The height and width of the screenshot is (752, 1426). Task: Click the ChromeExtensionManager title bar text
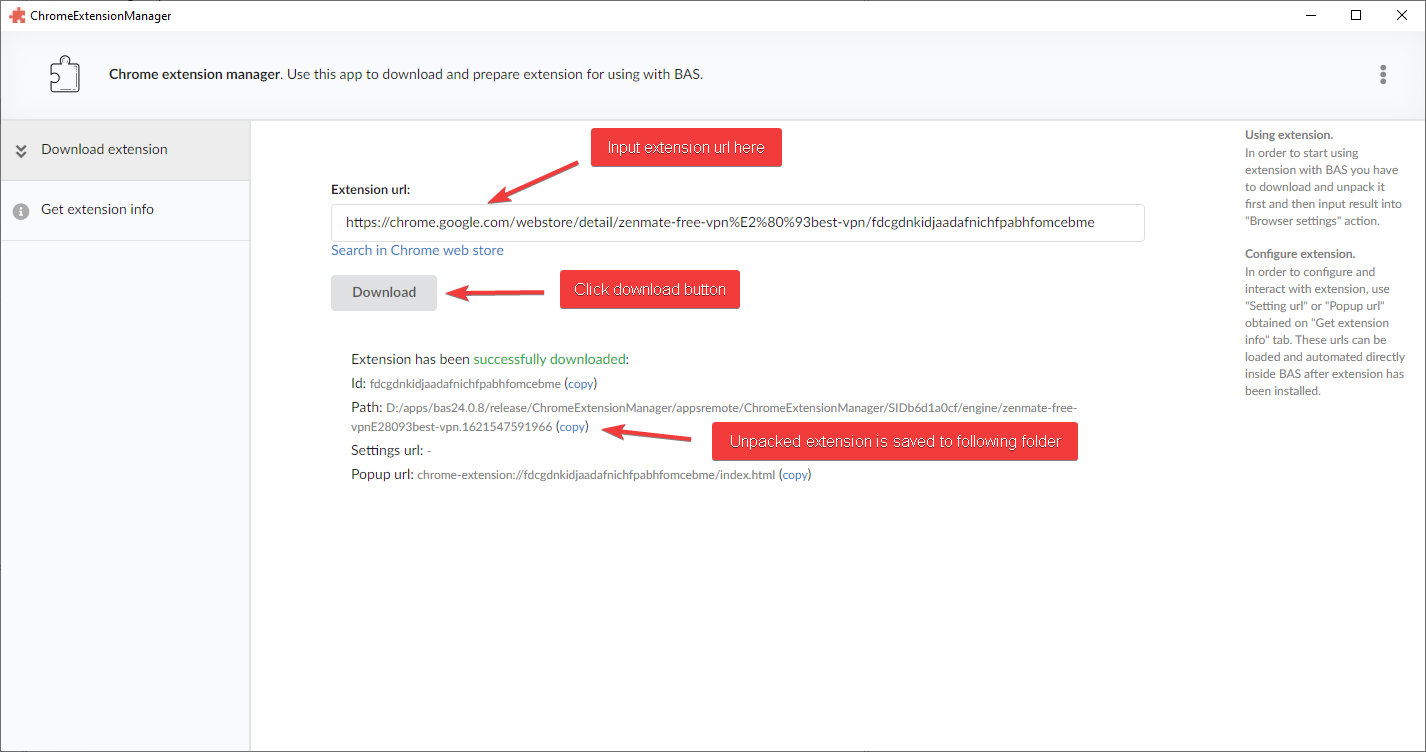[99, 15]
